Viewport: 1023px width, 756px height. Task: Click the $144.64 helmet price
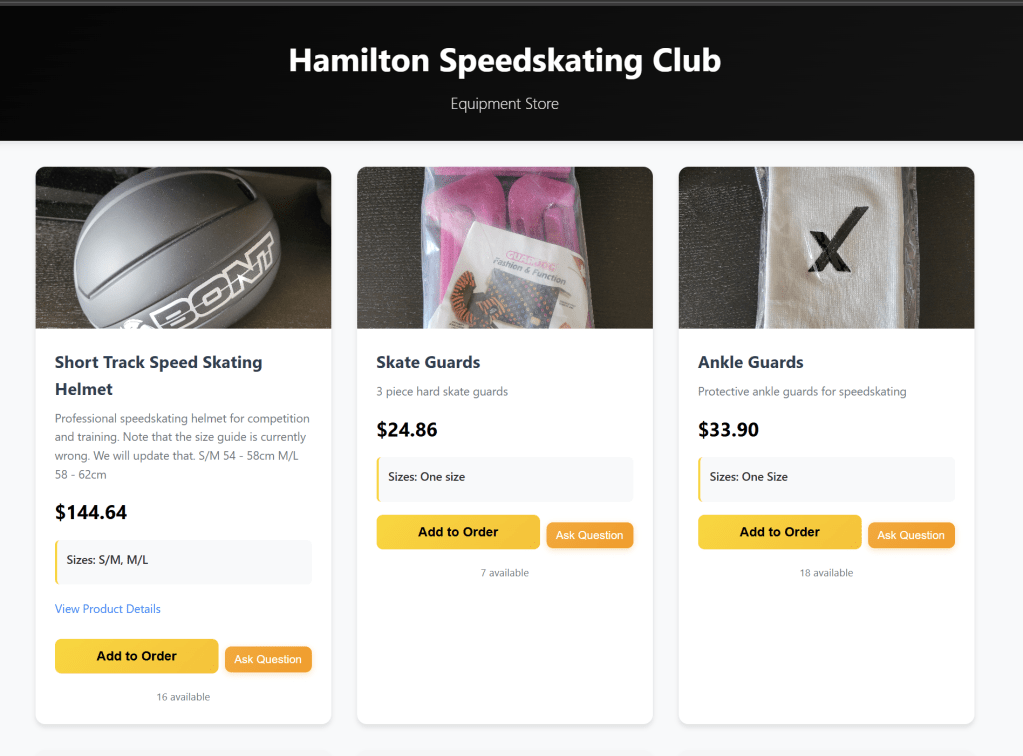(x=91, y=513)
